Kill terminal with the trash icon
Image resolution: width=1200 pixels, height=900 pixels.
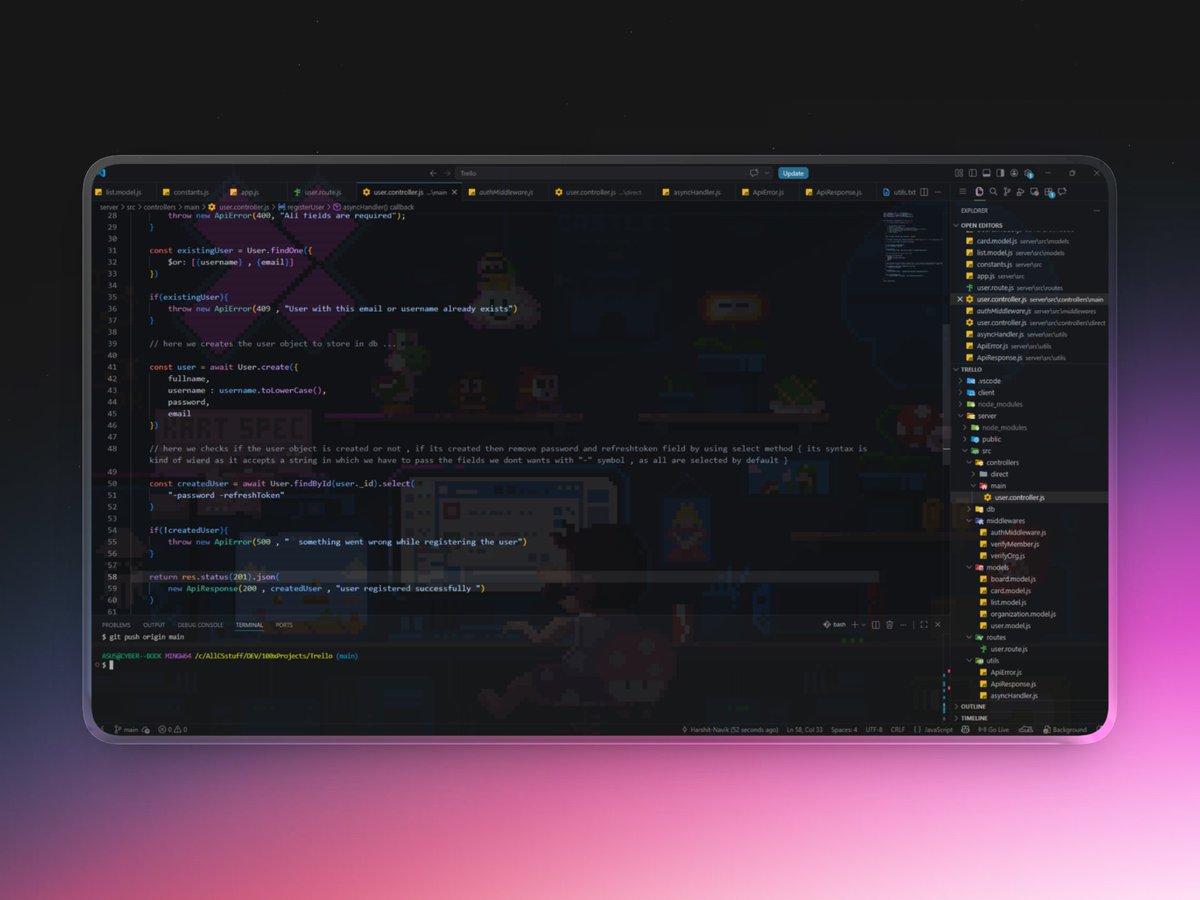(889, 625)
